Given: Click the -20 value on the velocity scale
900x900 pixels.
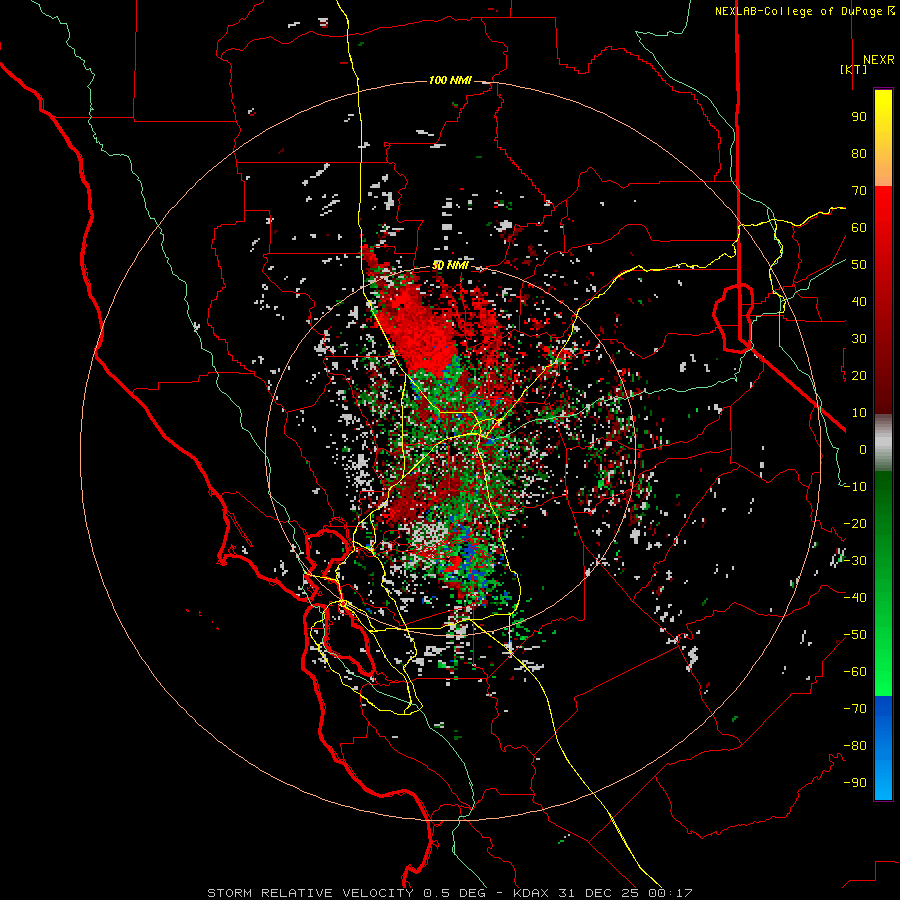Looking at the screenshot, I should click(x=855, y=524).
